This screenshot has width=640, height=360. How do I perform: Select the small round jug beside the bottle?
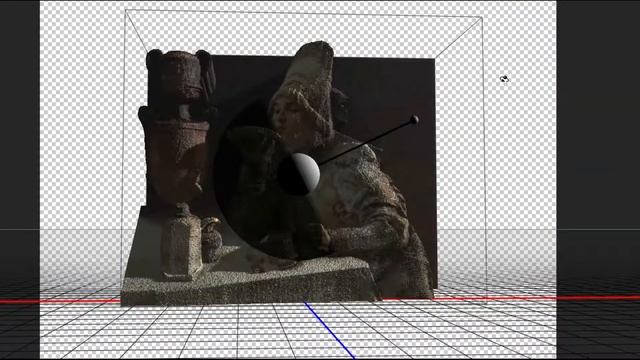(212, 239)
